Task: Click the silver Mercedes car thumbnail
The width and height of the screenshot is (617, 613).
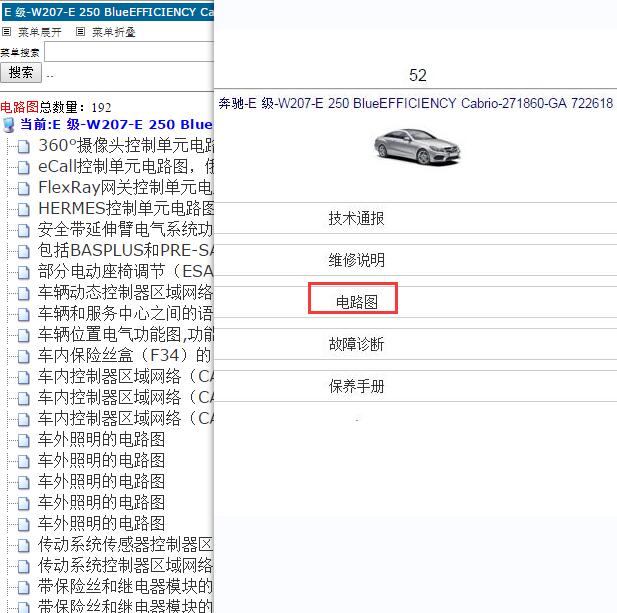Action: coord(417,146)
